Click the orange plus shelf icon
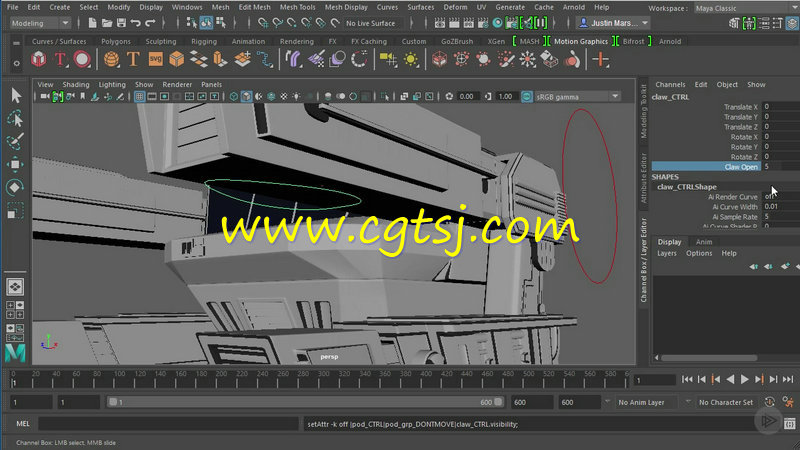Viewport: 800px width, 450px height. (601, 60)
